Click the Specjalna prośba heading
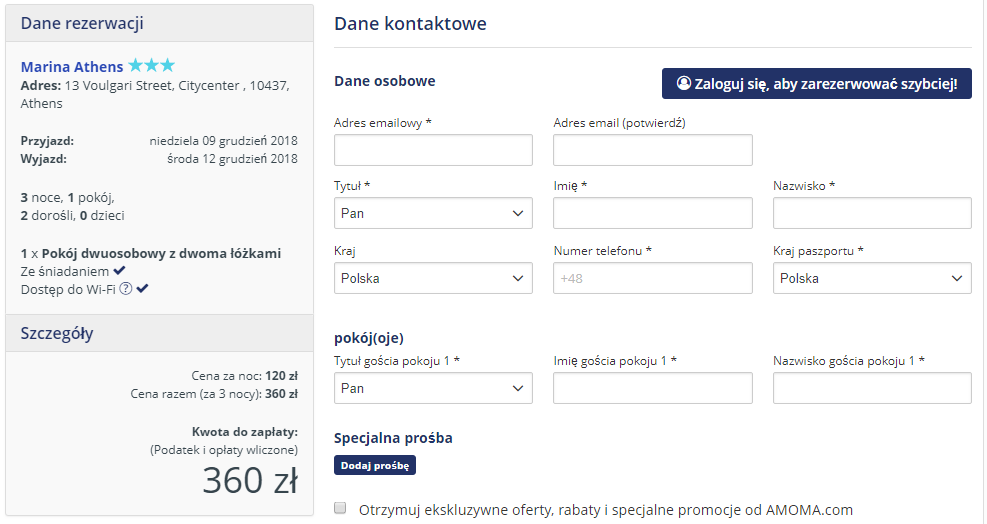Viewport: 987px width, 524px height. (393, 438)
